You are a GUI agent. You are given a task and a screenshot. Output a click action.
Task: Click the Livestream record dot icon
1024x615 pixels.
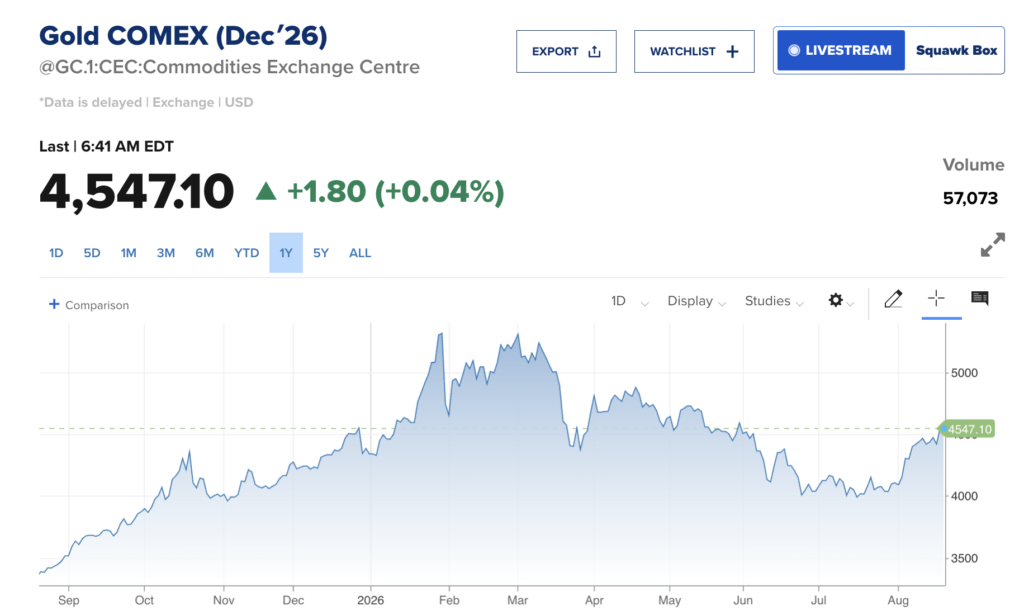[x=793, y=50]
